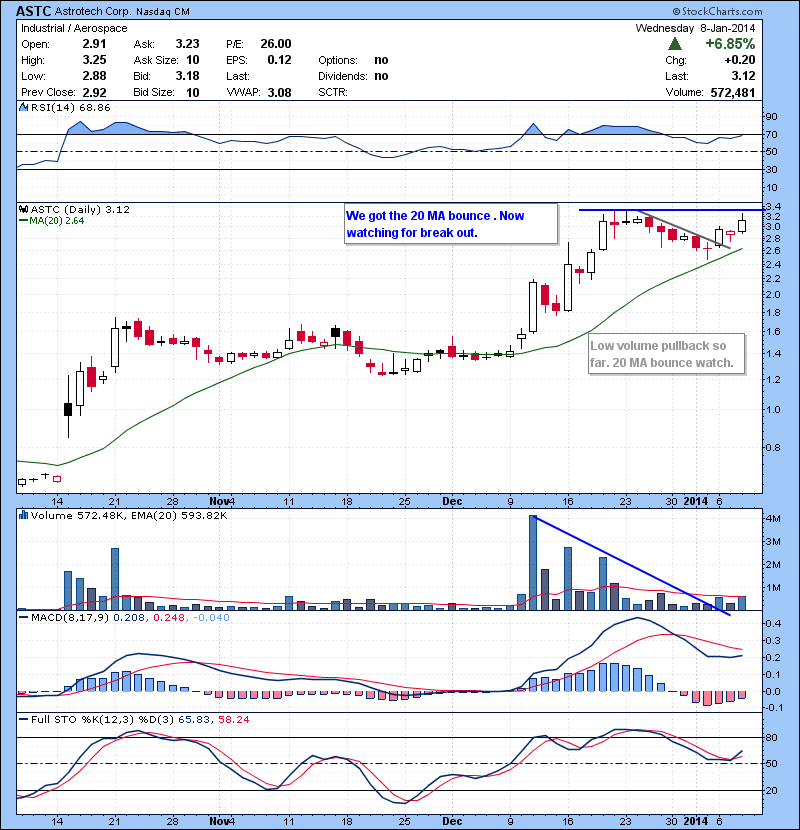The height and width of the screenshot is (830, 800).
Task: Open the StockCharts.com copyright text
Action: [x=717, y=11]
